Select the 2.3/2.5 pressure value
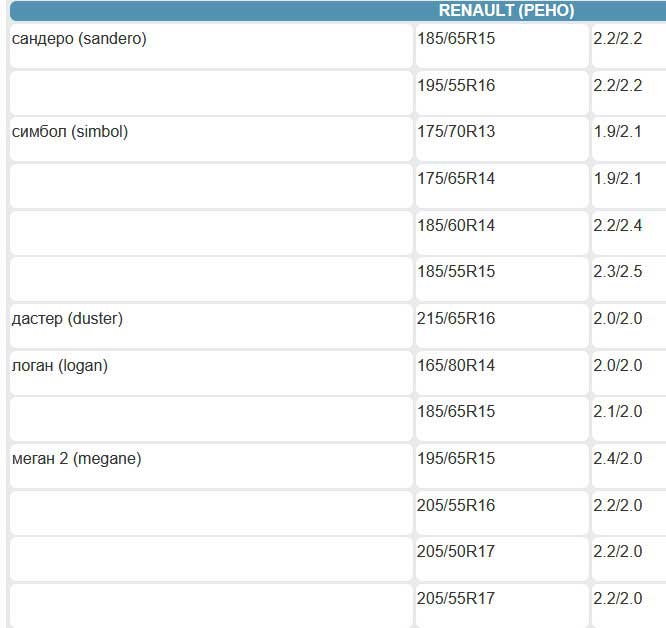Image resolution: width=666 pixels, height=628 pixels. pyautogui.click(x=629, y=279)
